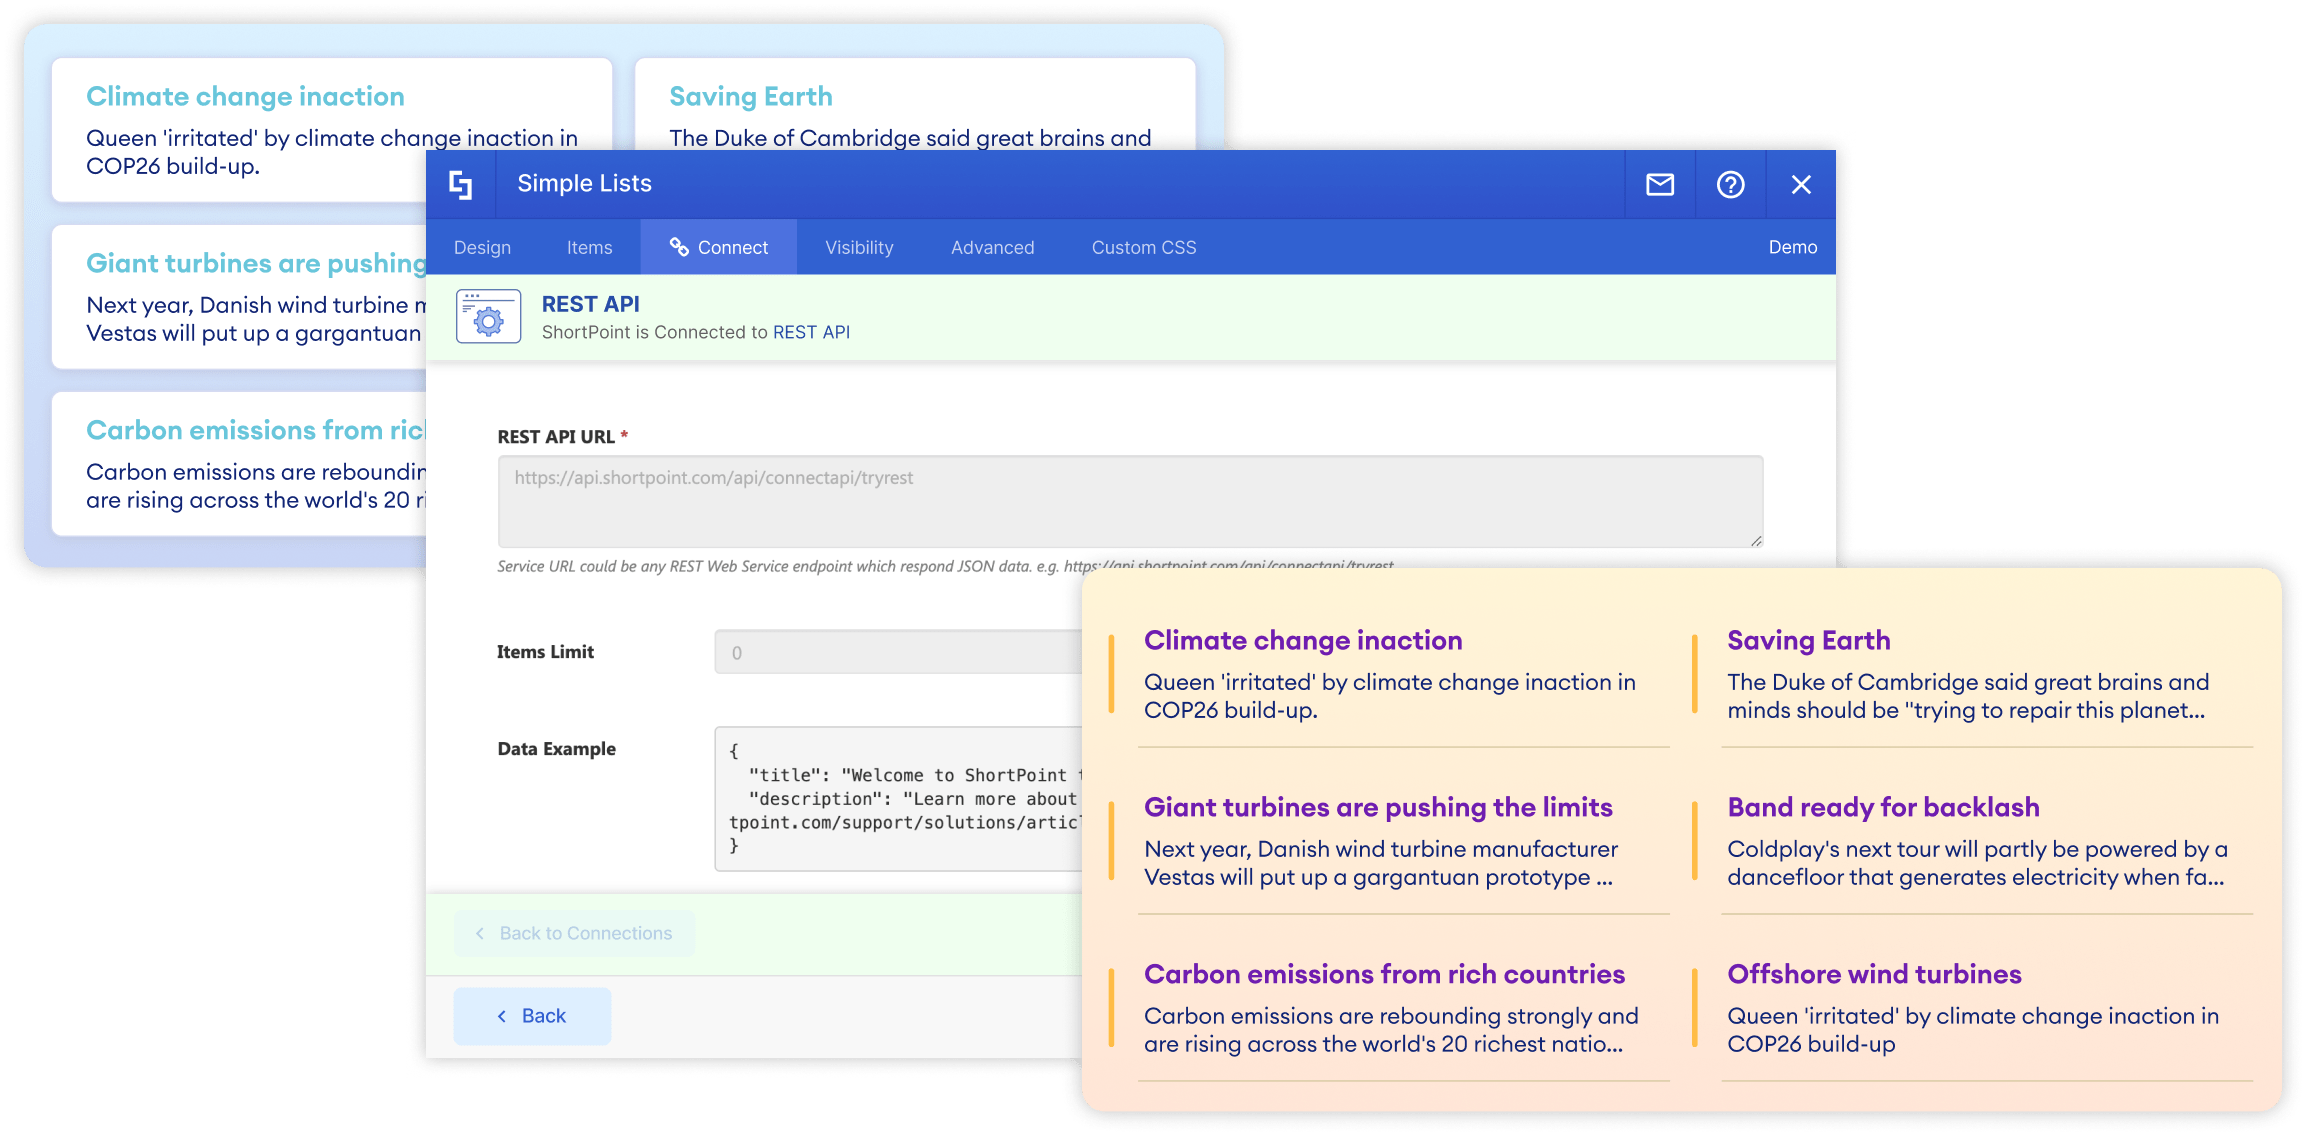Image resolution: width=2304 pixels, height=1133 pixels.
Task: Select the Advanced tab
Action: (x=992, y=247)
